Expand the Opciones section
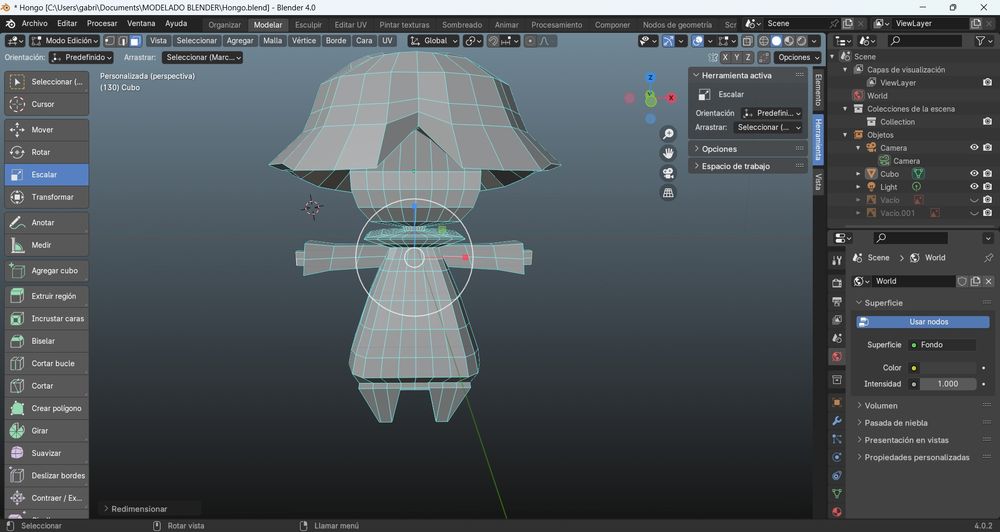The height and width of the screenshot is (532, 1000). pyautogui.click(x=719, y=149)
